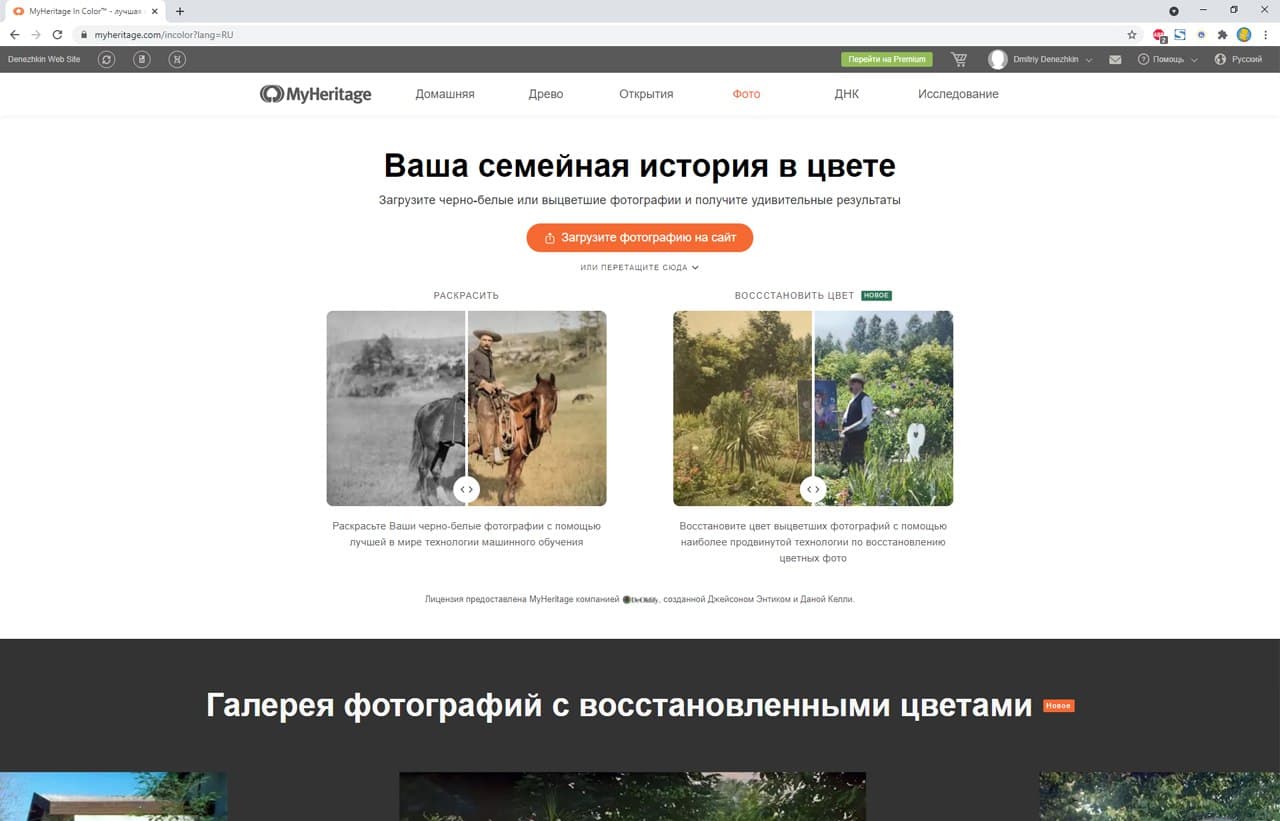Viewport: 1280px width, 821px height.
Task: Reload the page with the refresh icon
Action: coord(58,34)
